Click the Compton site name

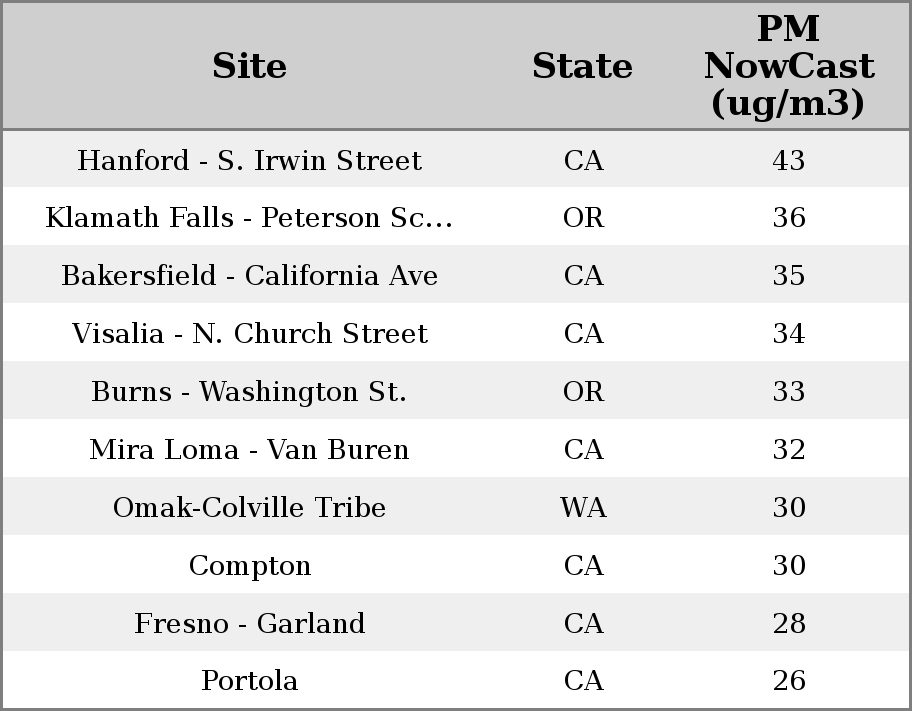(x=249, y=566)
